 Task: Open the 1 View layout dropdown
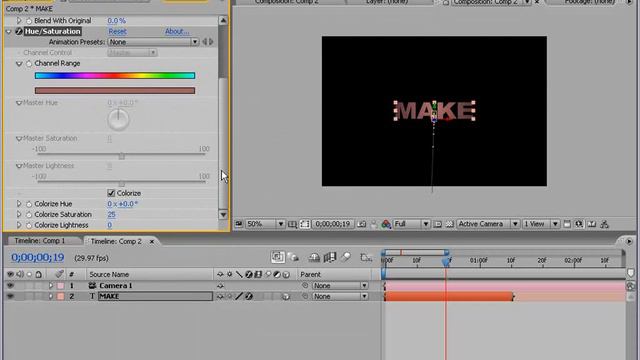pos(541,224)
